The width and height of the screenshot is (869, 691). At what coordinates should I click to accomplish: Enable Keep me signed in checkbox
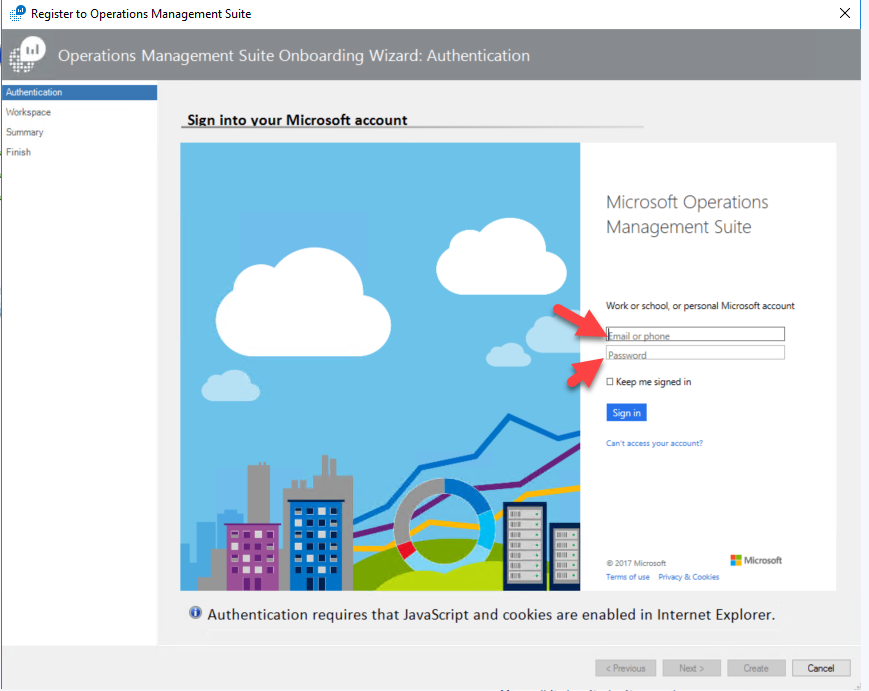tap(610, 382)
